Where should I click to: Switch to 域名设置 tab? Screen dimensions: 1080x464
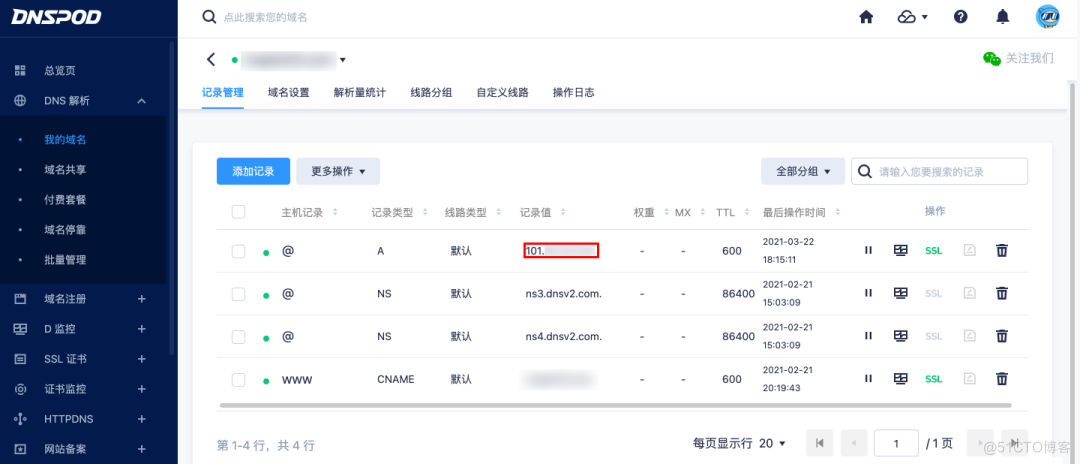point(289,92)
